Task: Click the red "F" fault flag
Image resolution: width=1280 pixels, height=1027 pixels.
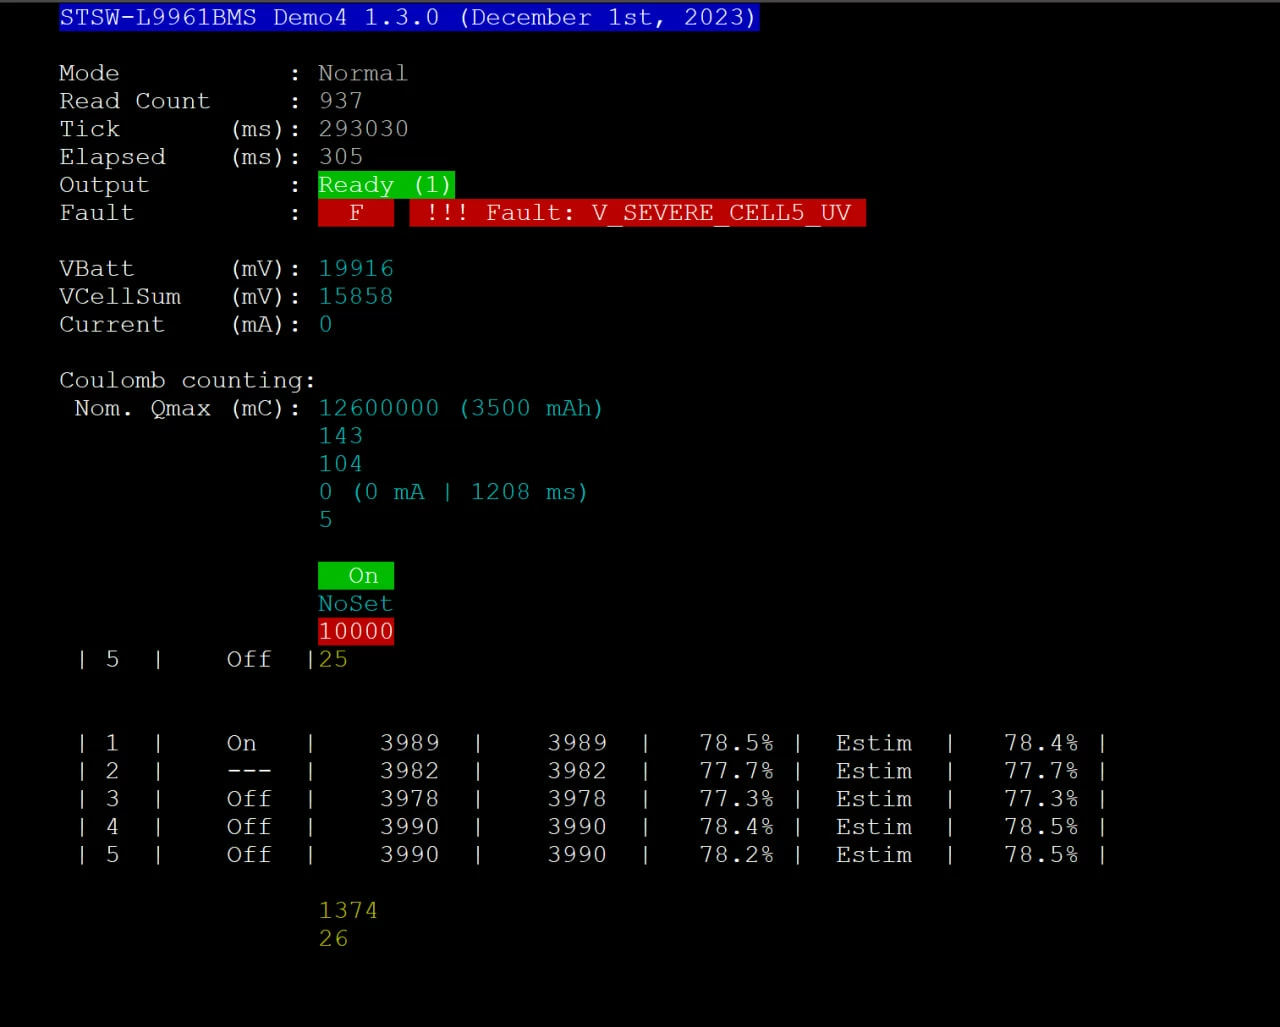Action: [x=356, y=213]
